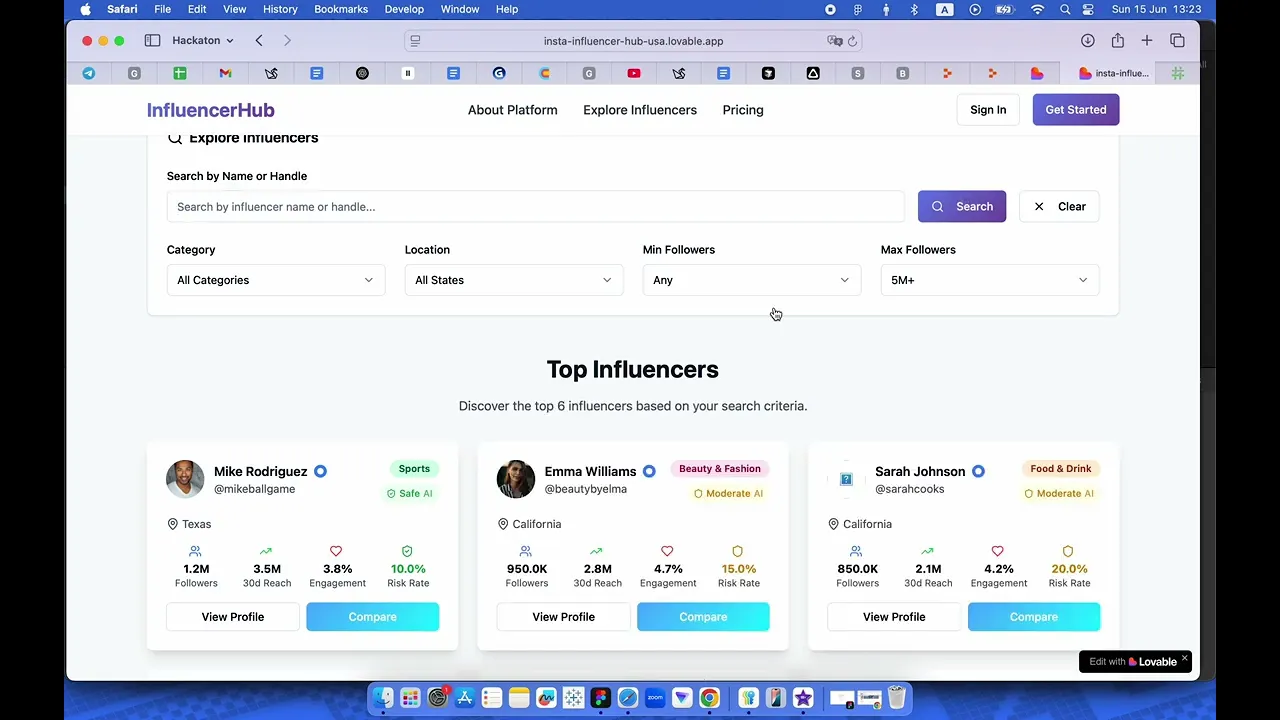The height and width of the screenshot is (720, 1280).
Task: Click the purple Search button
Action: coord(962,207)
